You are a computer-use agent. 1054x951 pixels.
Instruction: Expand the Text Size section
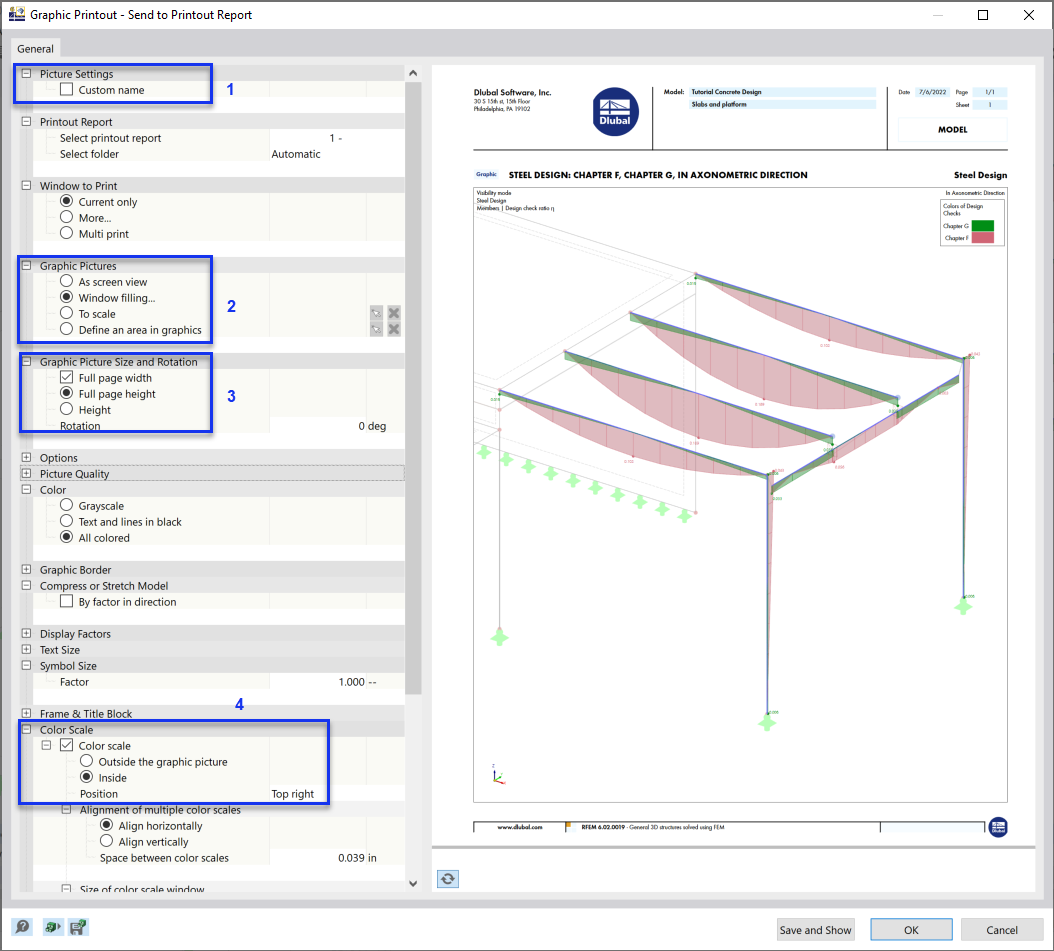[26, 649]
